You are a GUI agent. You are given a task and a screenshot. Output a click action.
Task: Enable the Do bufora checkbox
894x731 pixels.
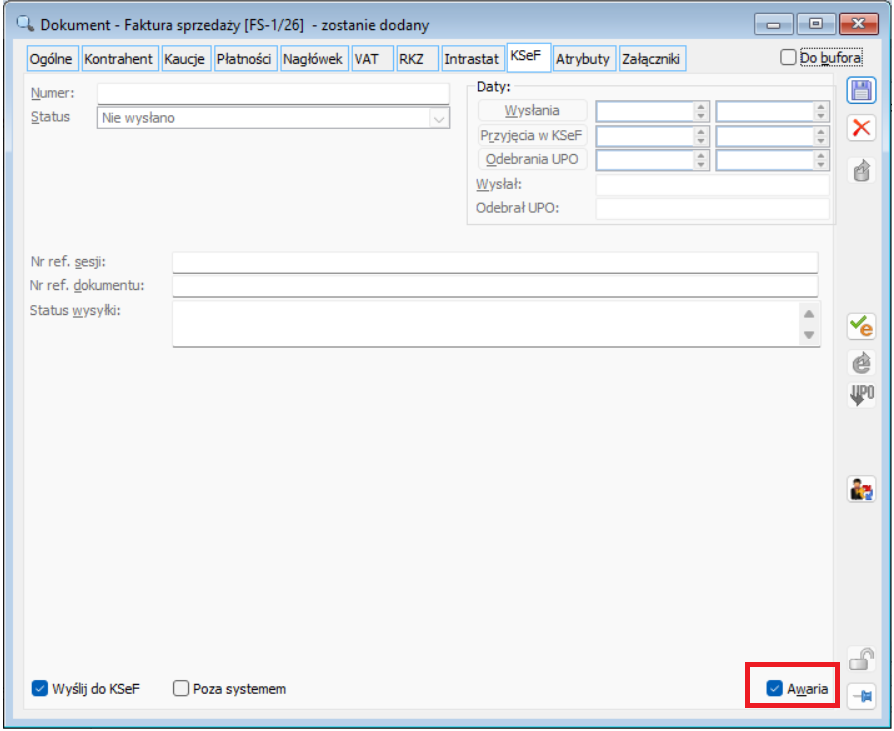click(x=788, y=58)
